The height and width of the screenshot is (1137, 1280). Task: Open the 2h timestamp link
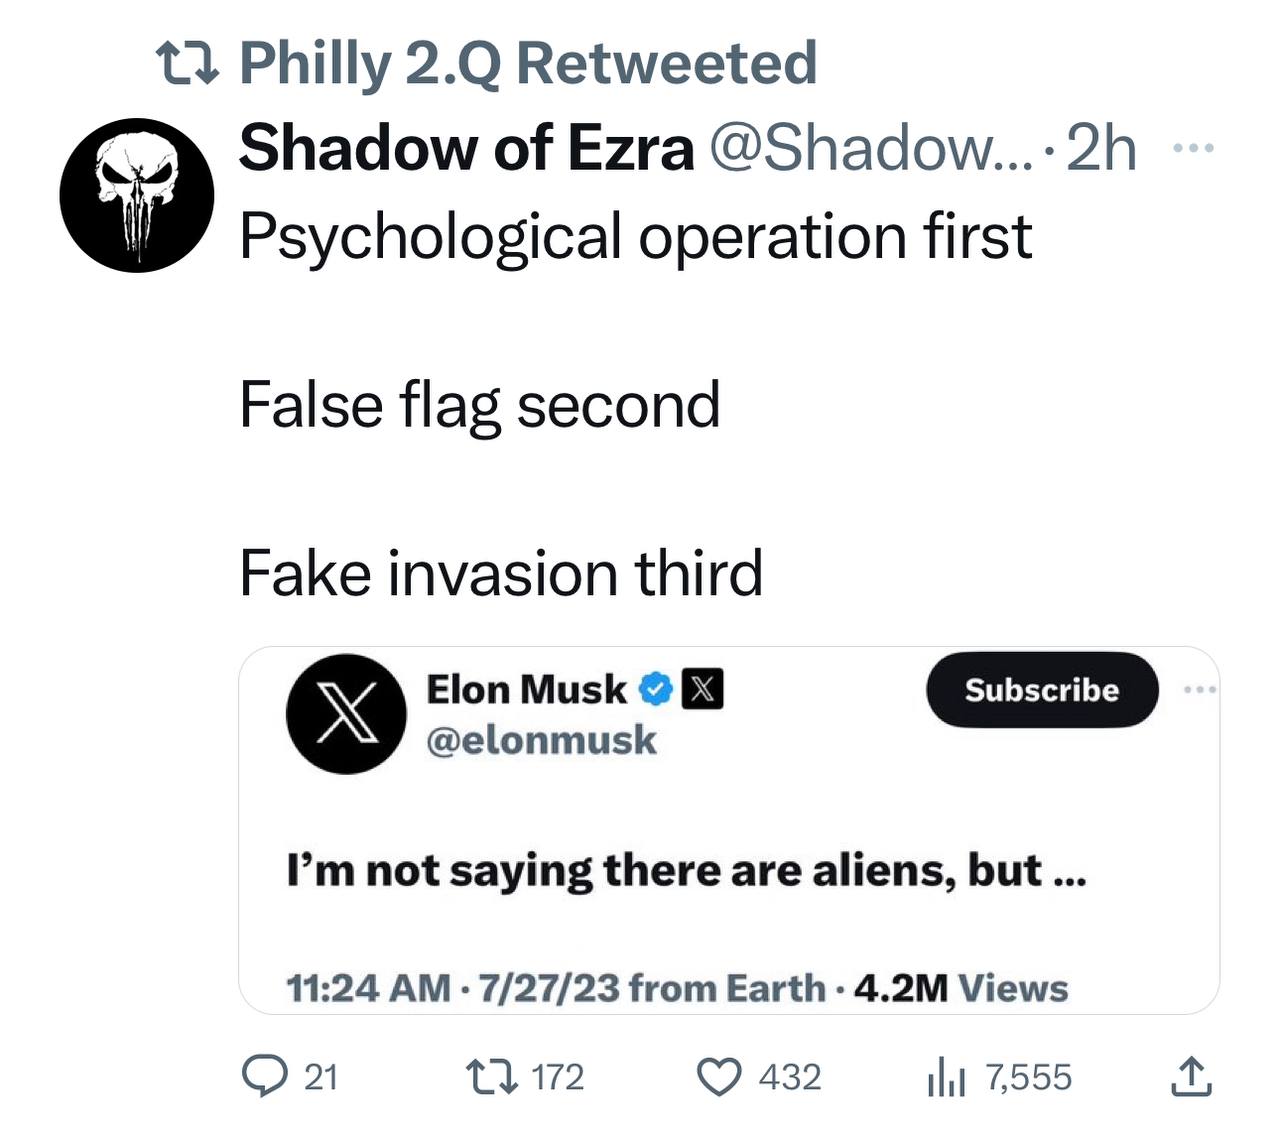click(x=1102, y=149)
